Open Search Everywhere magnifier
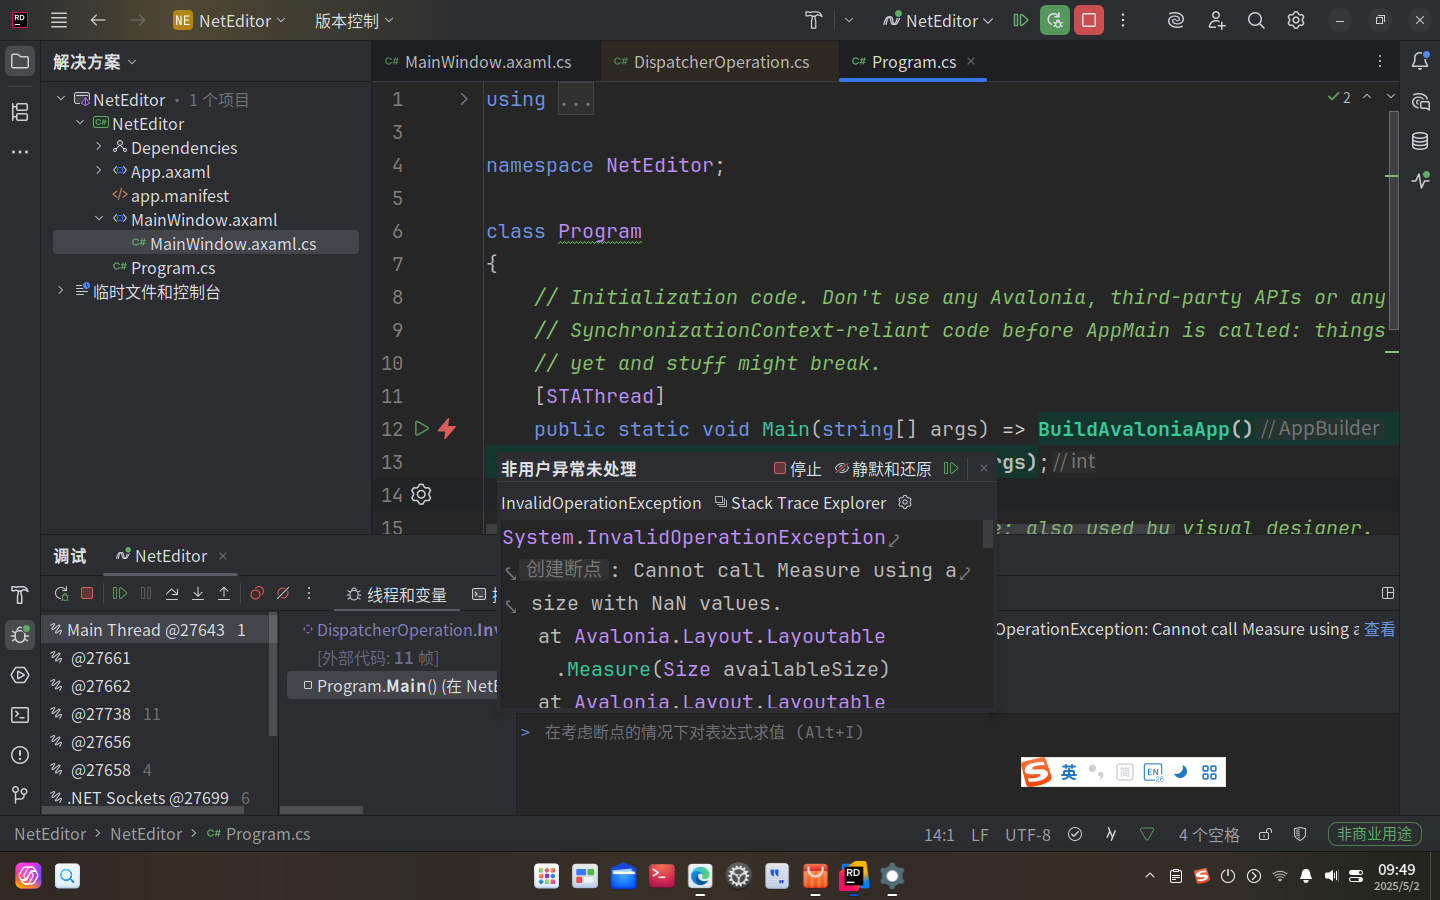This screenshot has height=900, width=1440. tap(1256, 20)
